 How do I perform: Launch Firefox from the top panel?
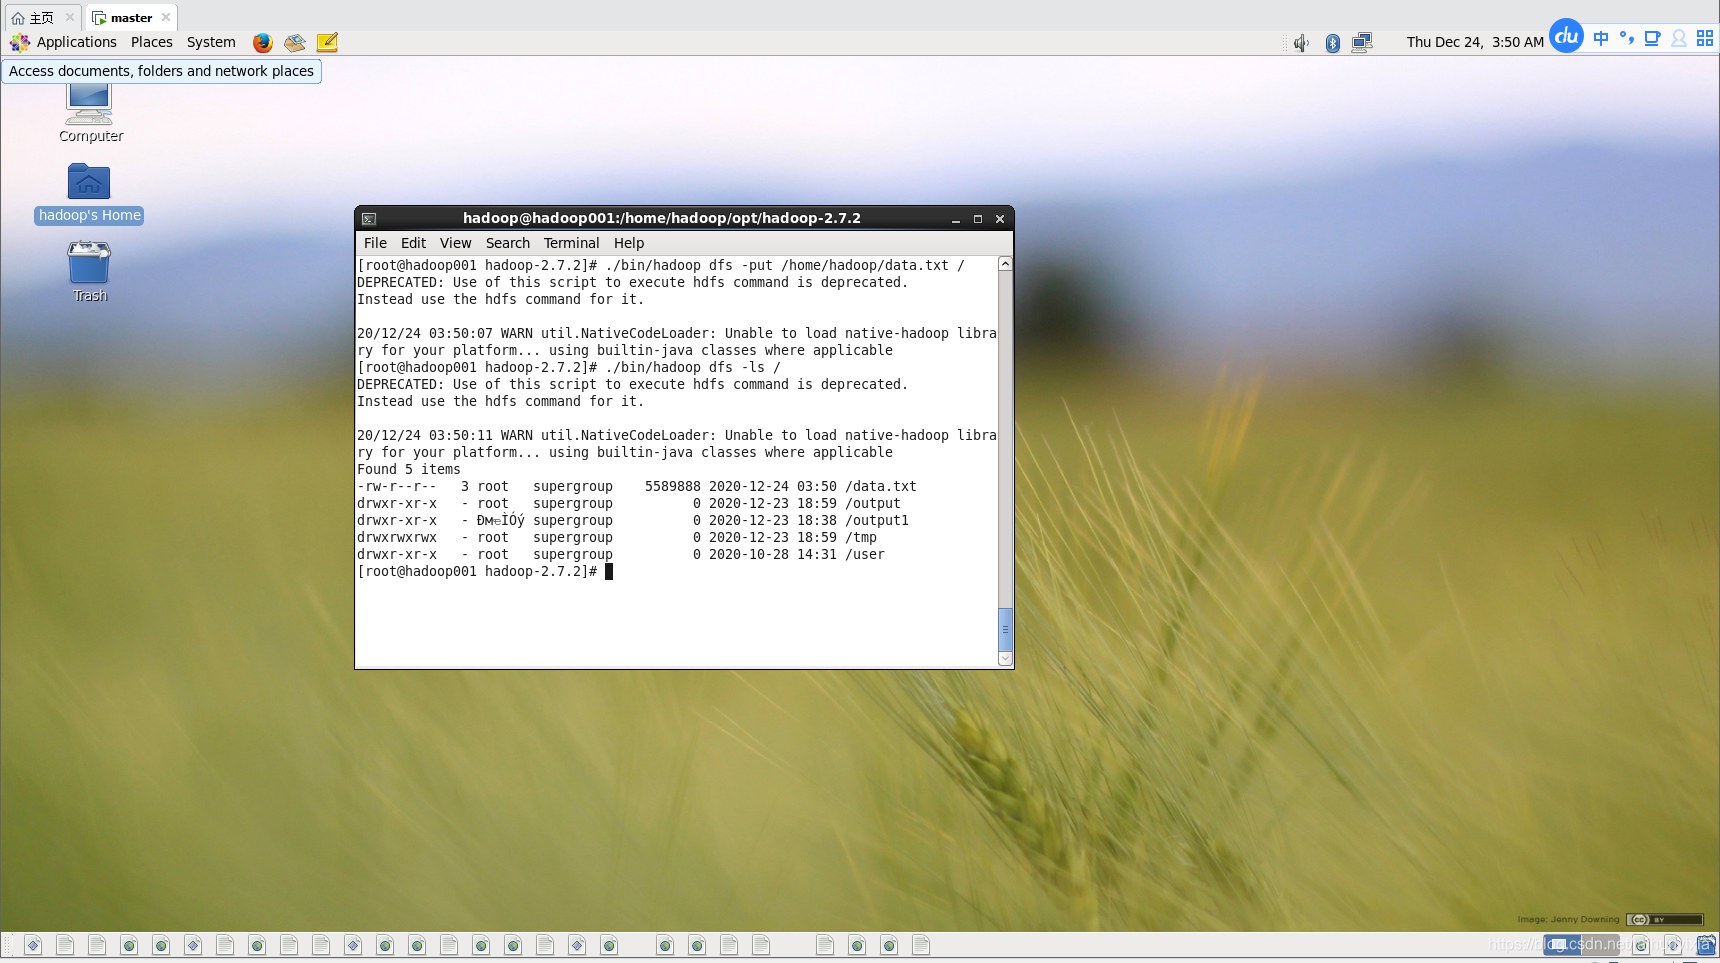point(263,42)
